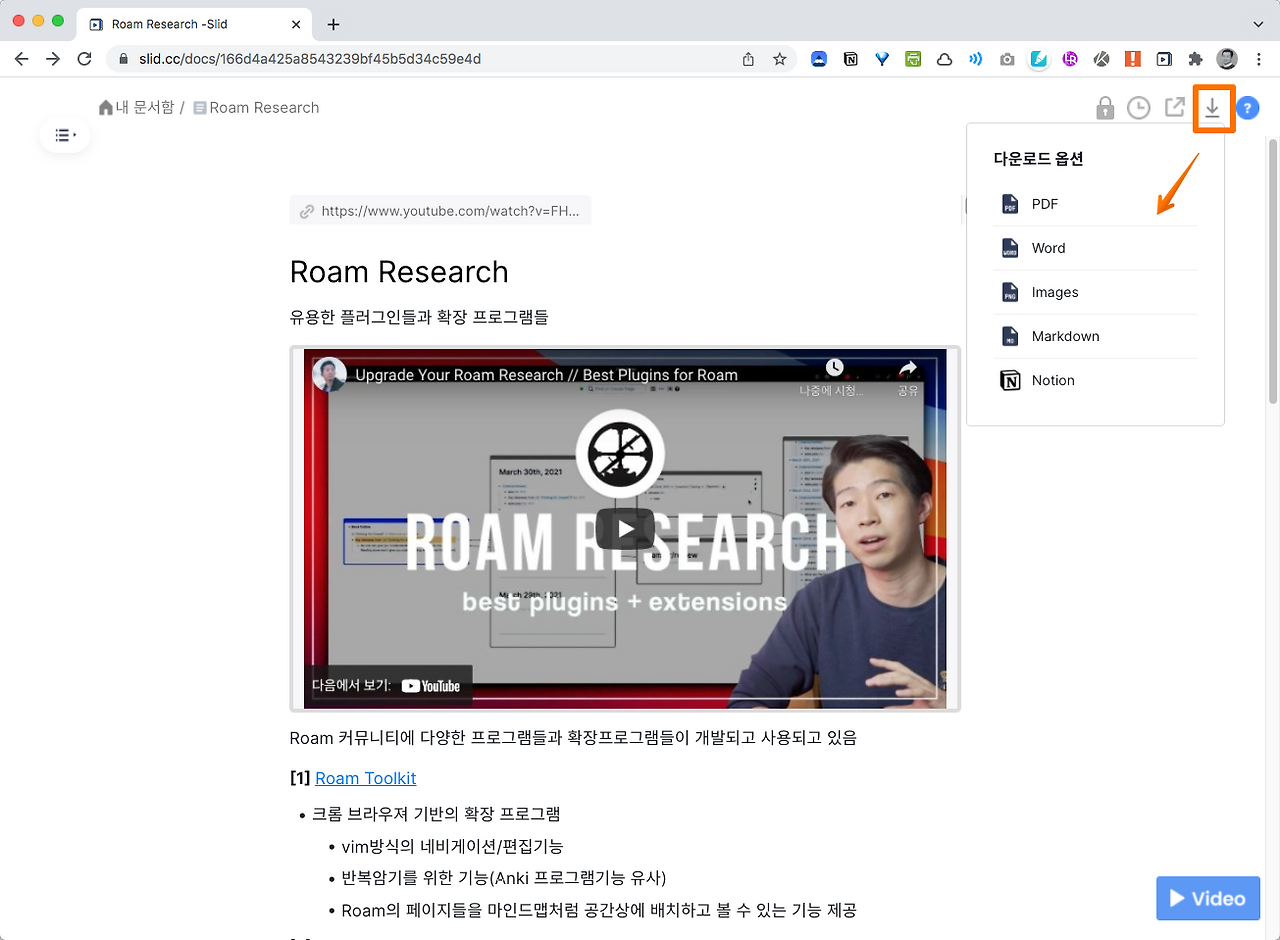Open the table of contents list button
The height and width of the screenshot is (940, 1280).
(x=65, y=135)
